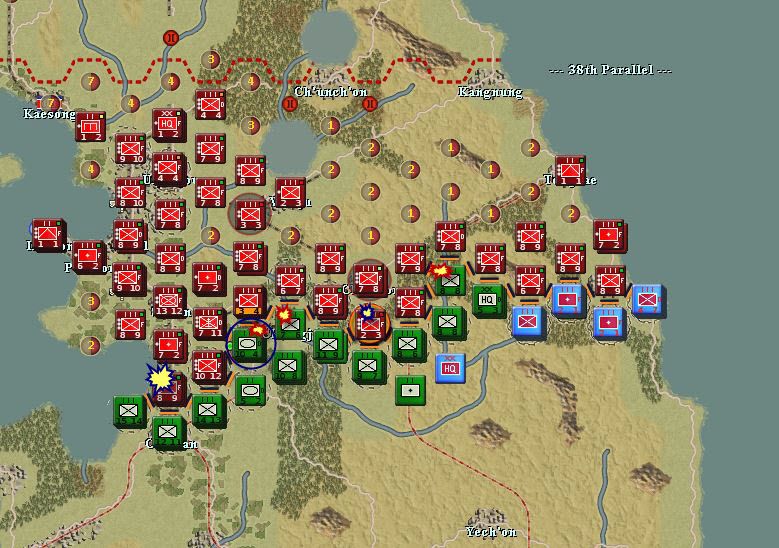Click the red infantry unit labeled 8 10

point(130,193)
